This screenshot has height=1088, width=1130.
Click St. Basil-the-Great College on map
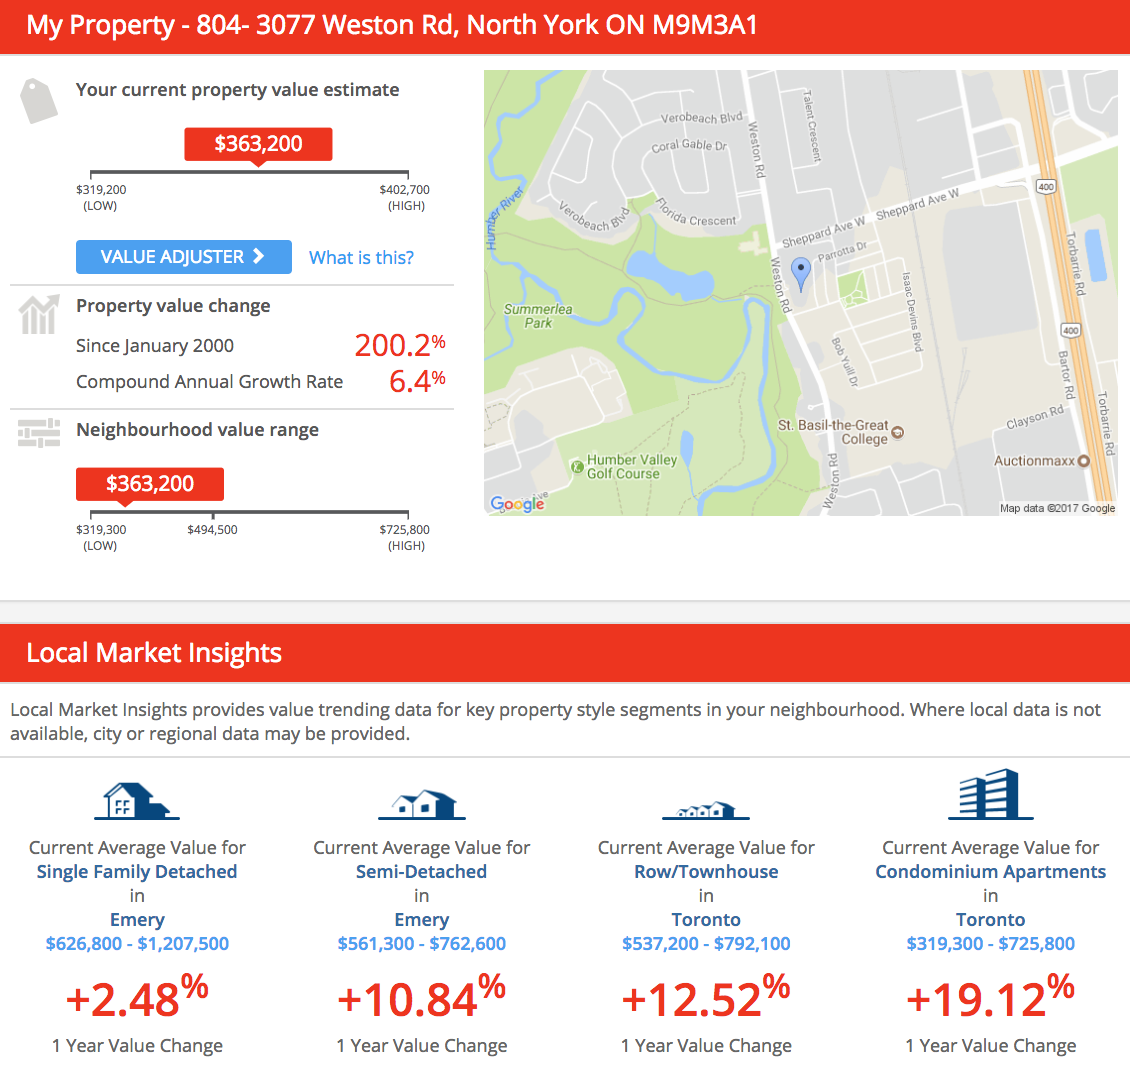pos(897,432)
